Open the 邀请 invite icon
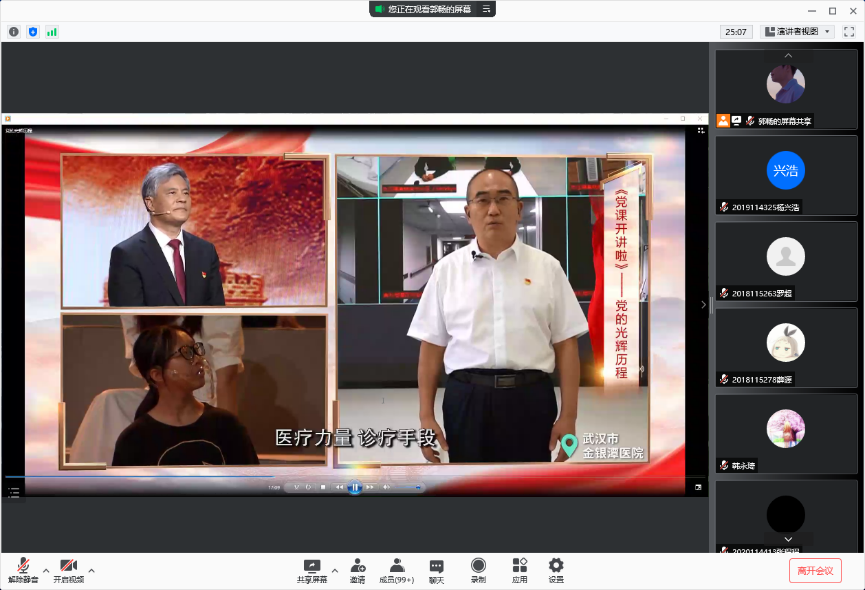This screenshot has width=865, height=590. 357,570
